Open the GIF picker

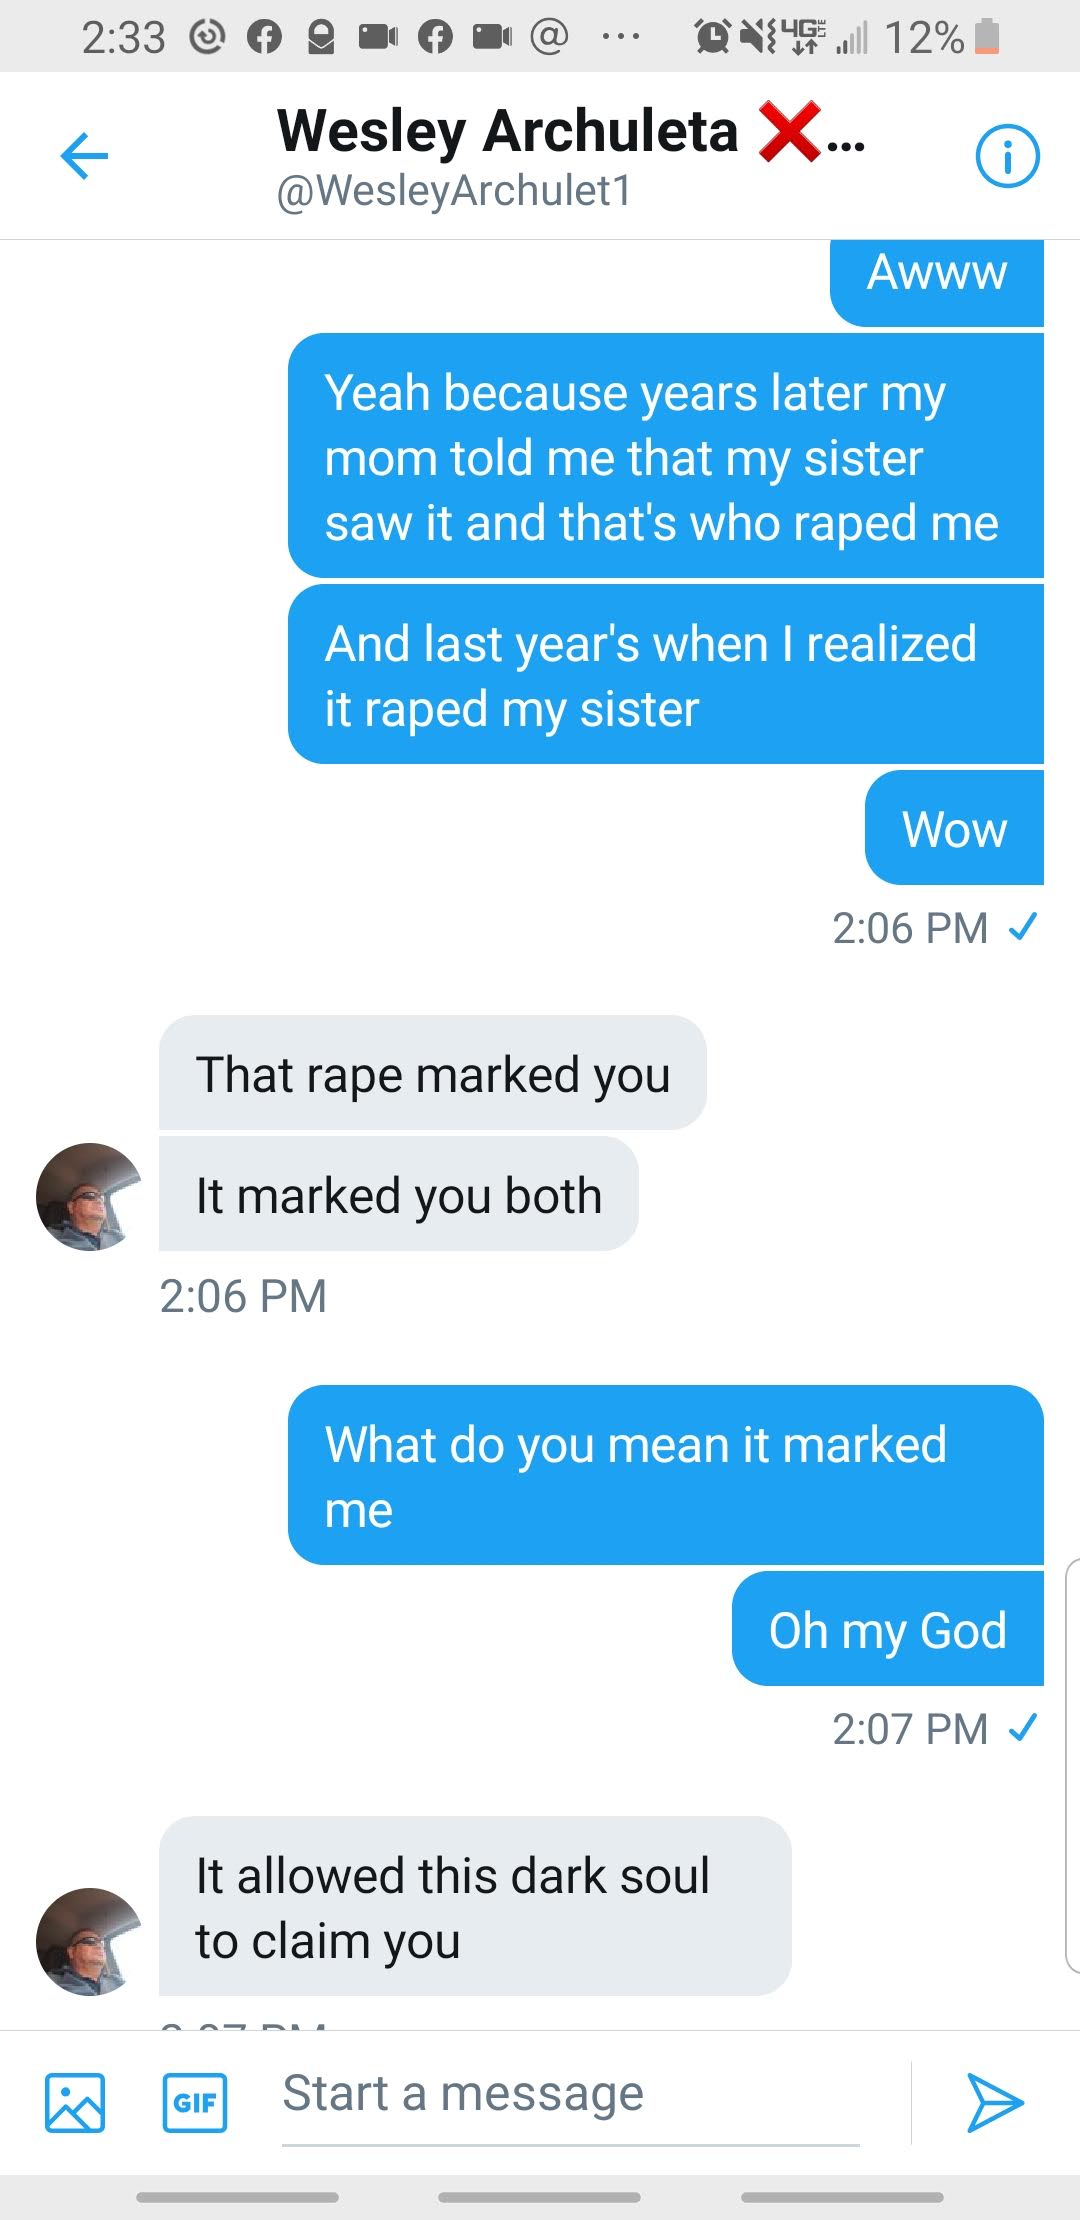click(194, 2102)
